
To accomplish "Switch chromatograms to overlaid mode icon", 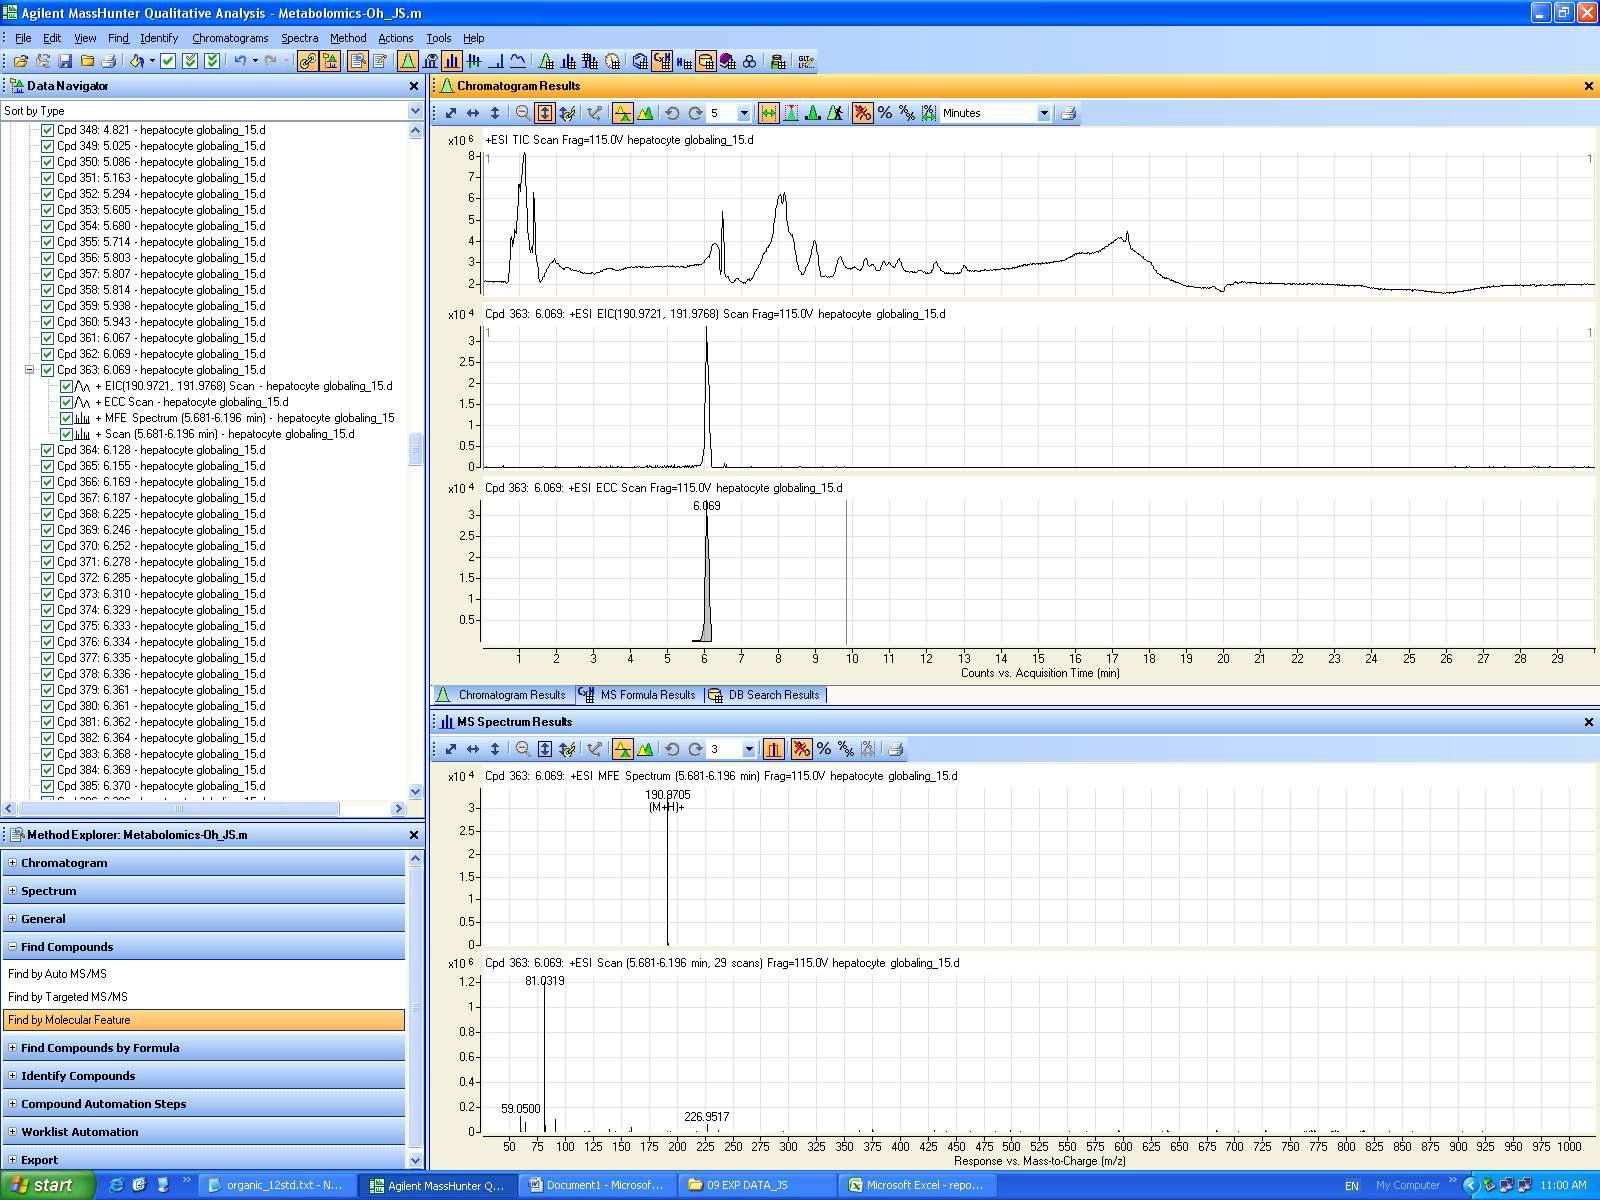I will (645, 113).
